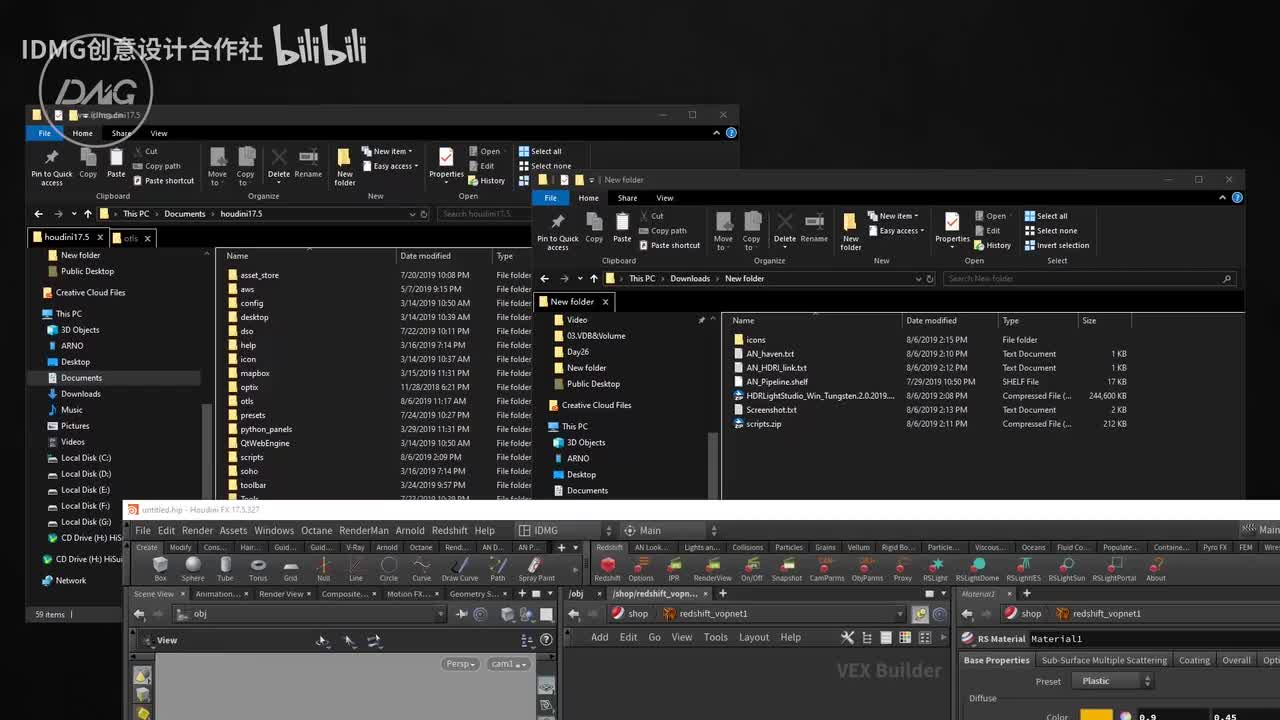Open Easy access dropdown in houdini17.5 window
1280x720 pixels.
coord(392,166)
